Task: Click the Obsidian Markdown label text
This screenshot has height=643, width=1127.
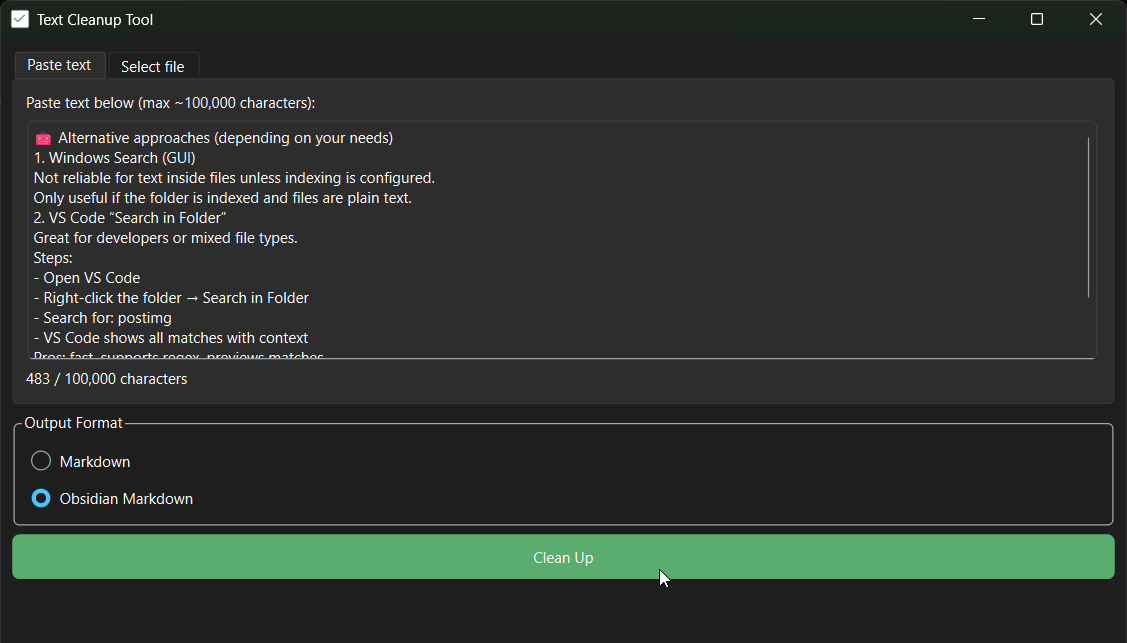Action: [126, 497]
